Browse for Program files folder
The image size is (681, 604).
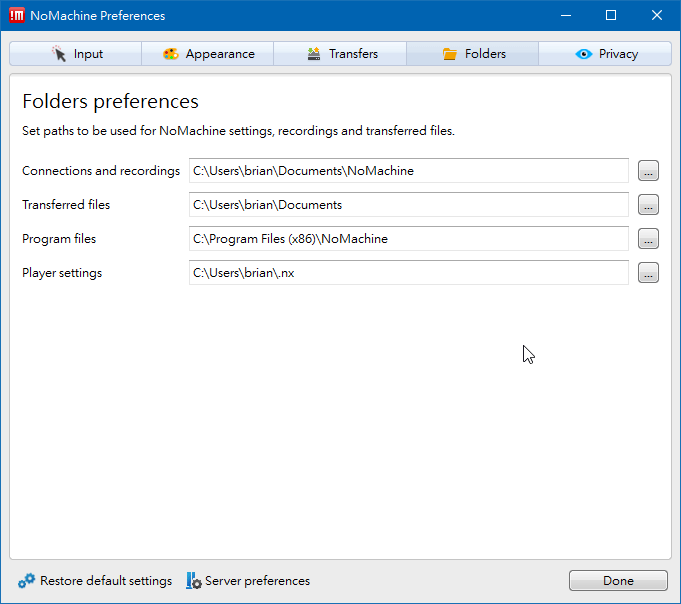tap(648, 239)
